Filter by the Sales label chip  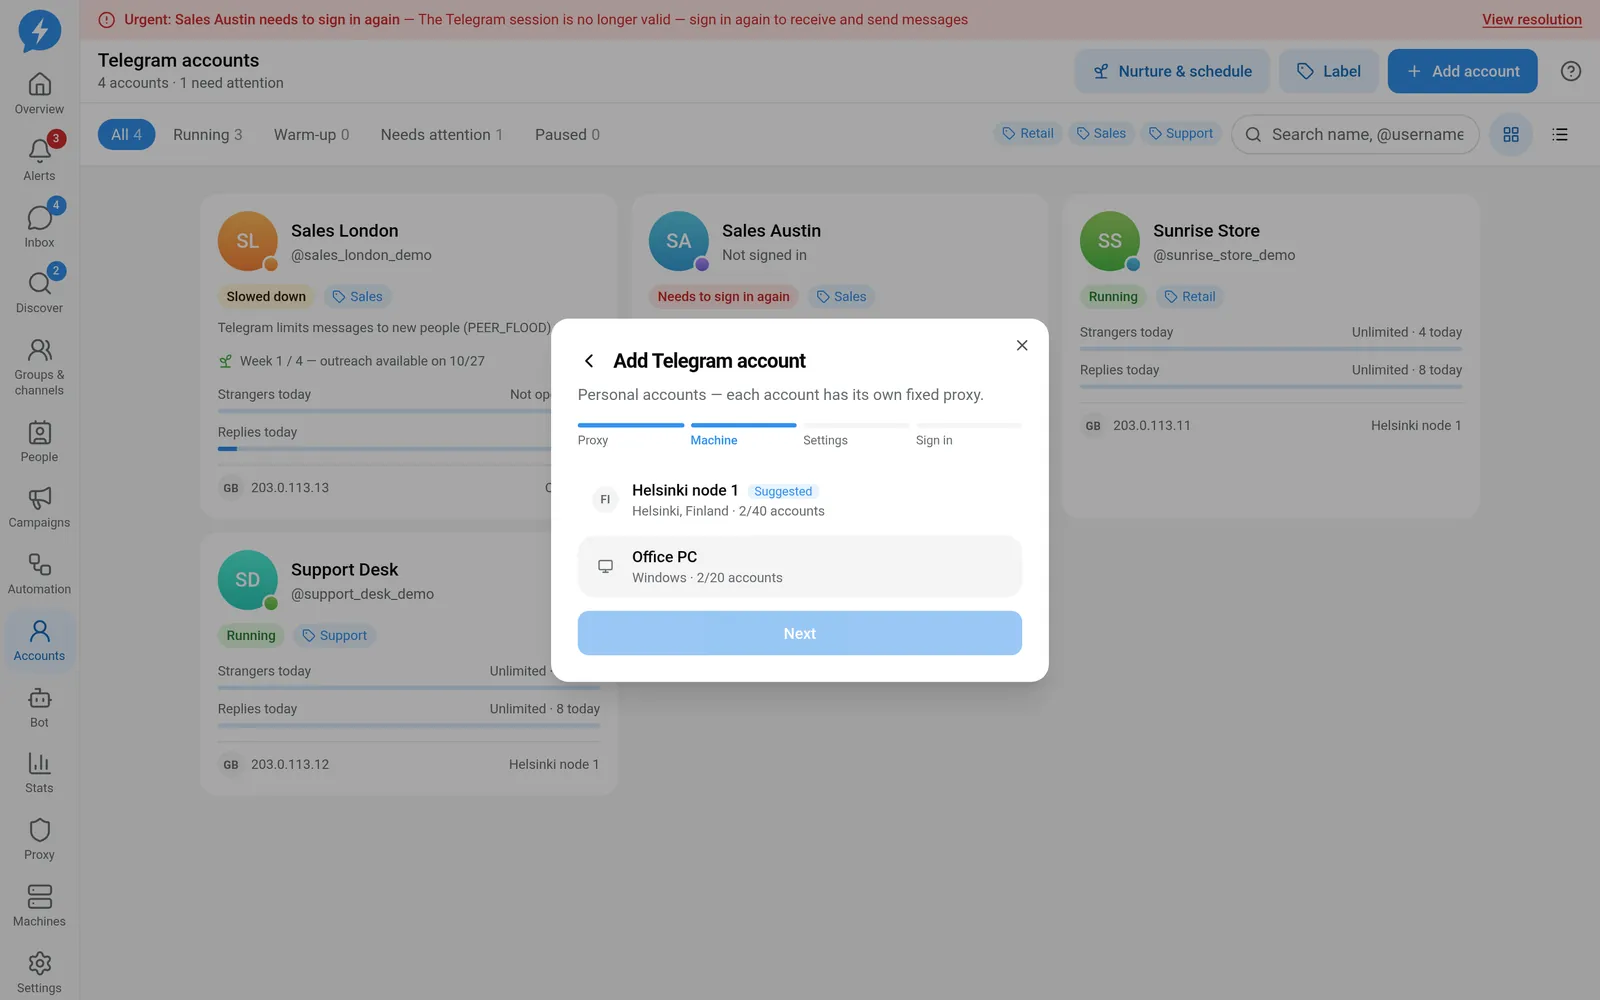coord(1101,133)
